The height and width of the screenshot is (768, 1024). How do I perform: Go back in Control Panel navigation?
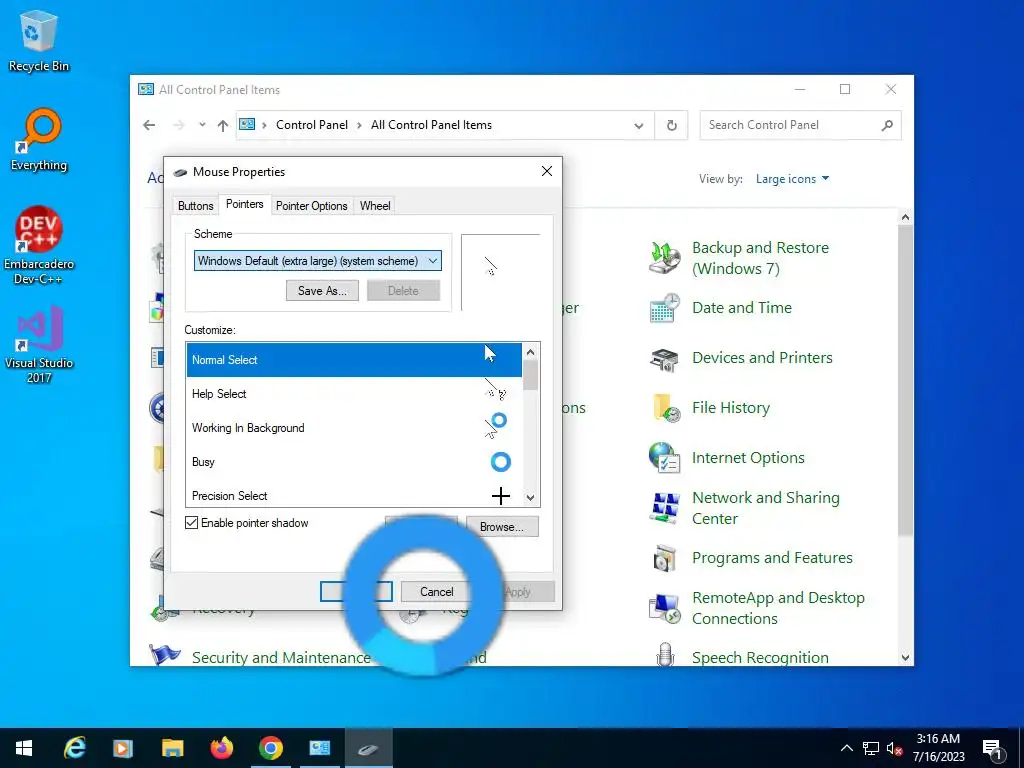149,125
